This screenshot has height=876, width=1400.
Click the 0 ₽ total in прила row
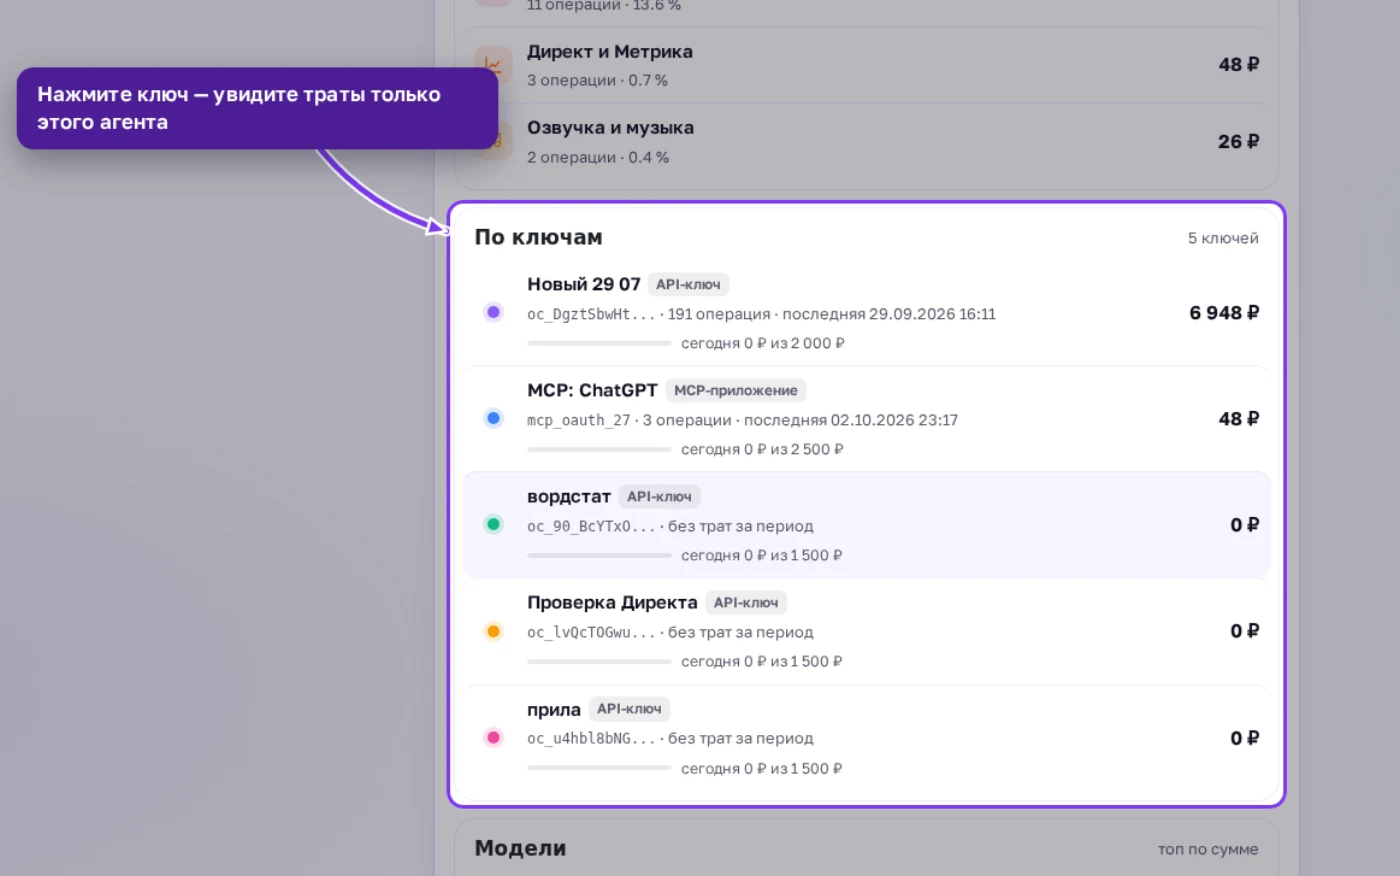pos(1245,738)
